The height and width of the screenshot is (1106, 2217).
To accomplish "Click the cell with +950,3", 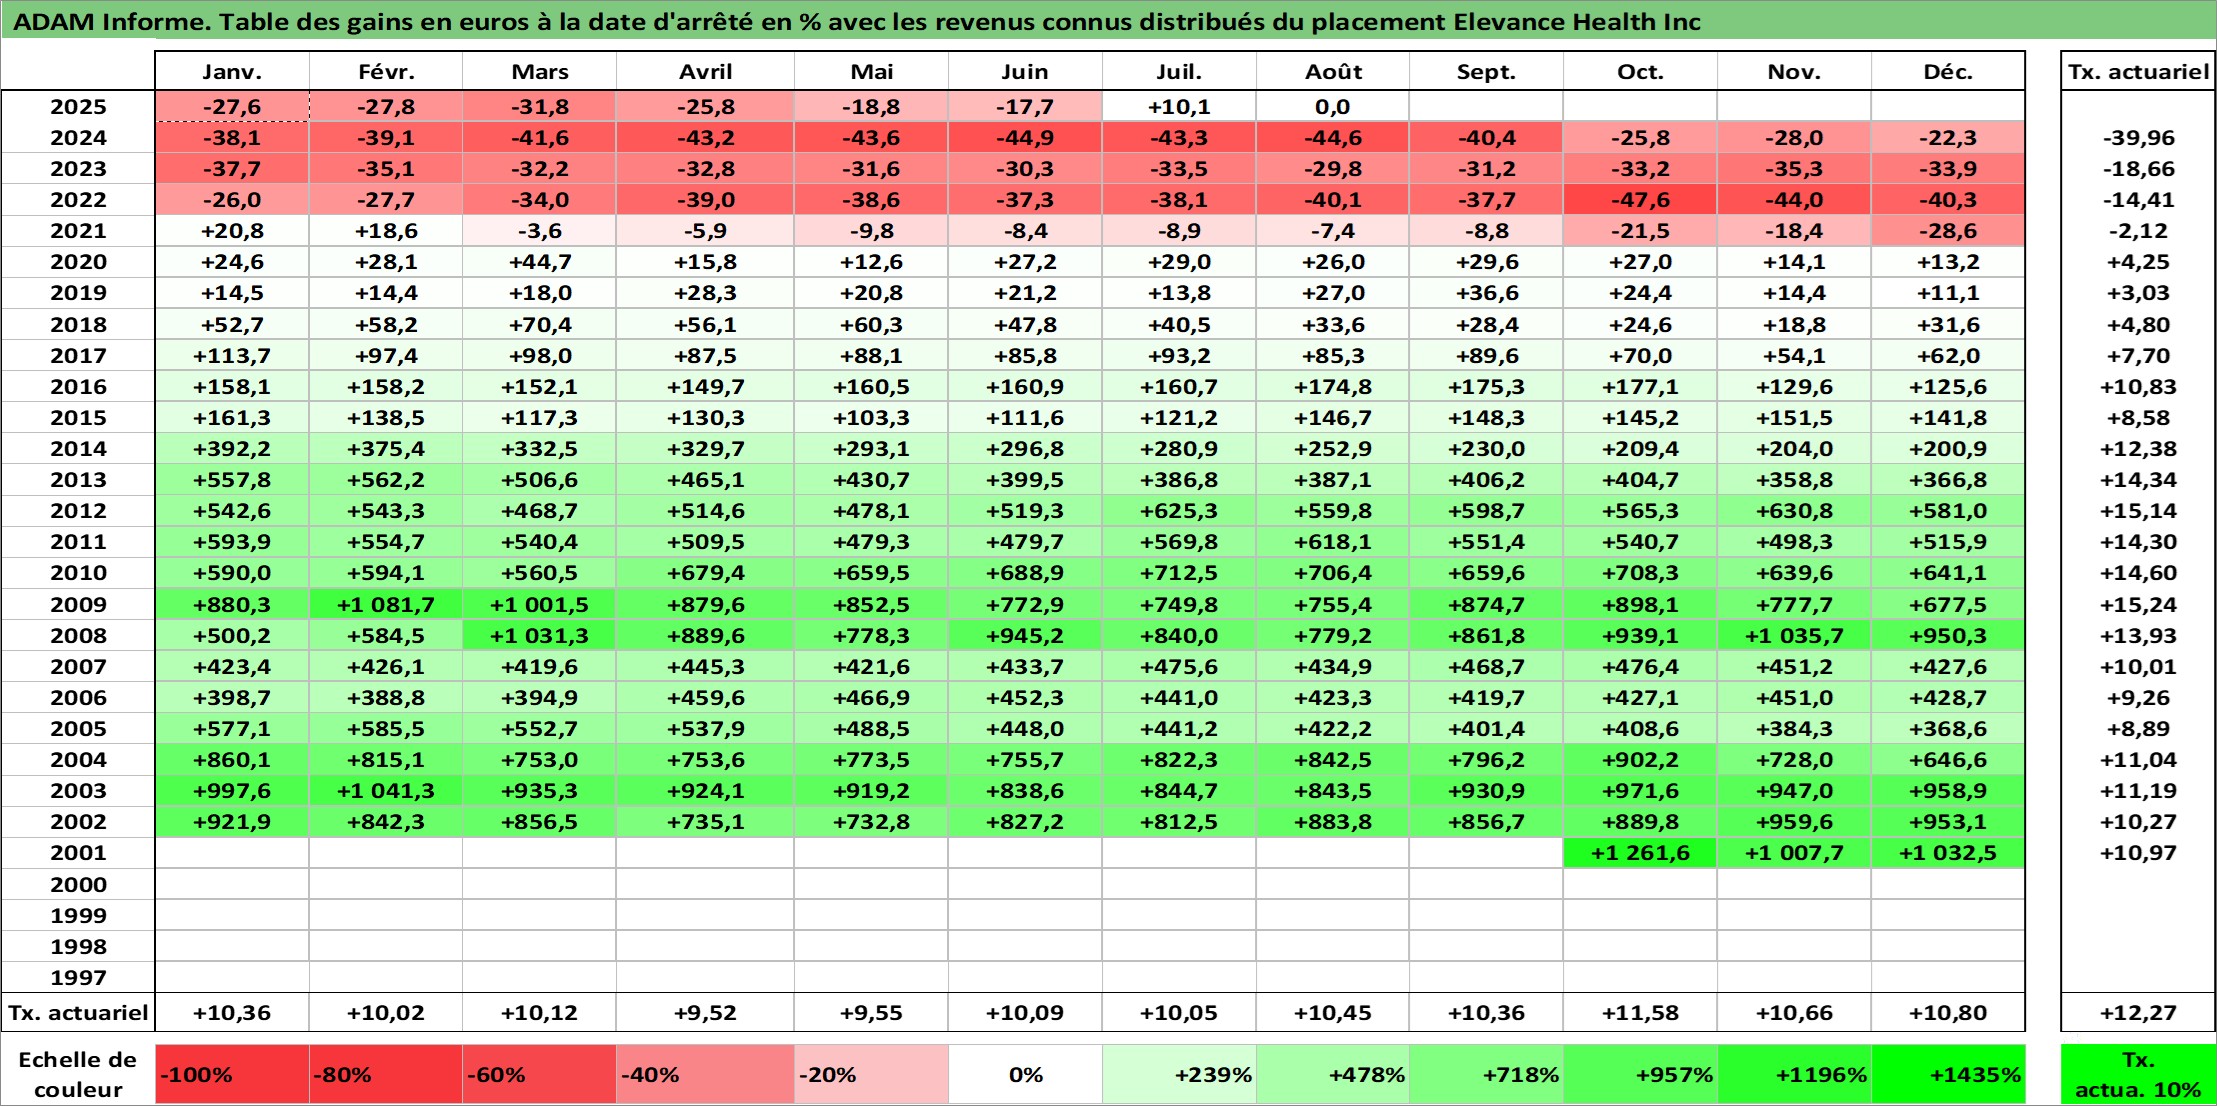I will [1948, 635].
